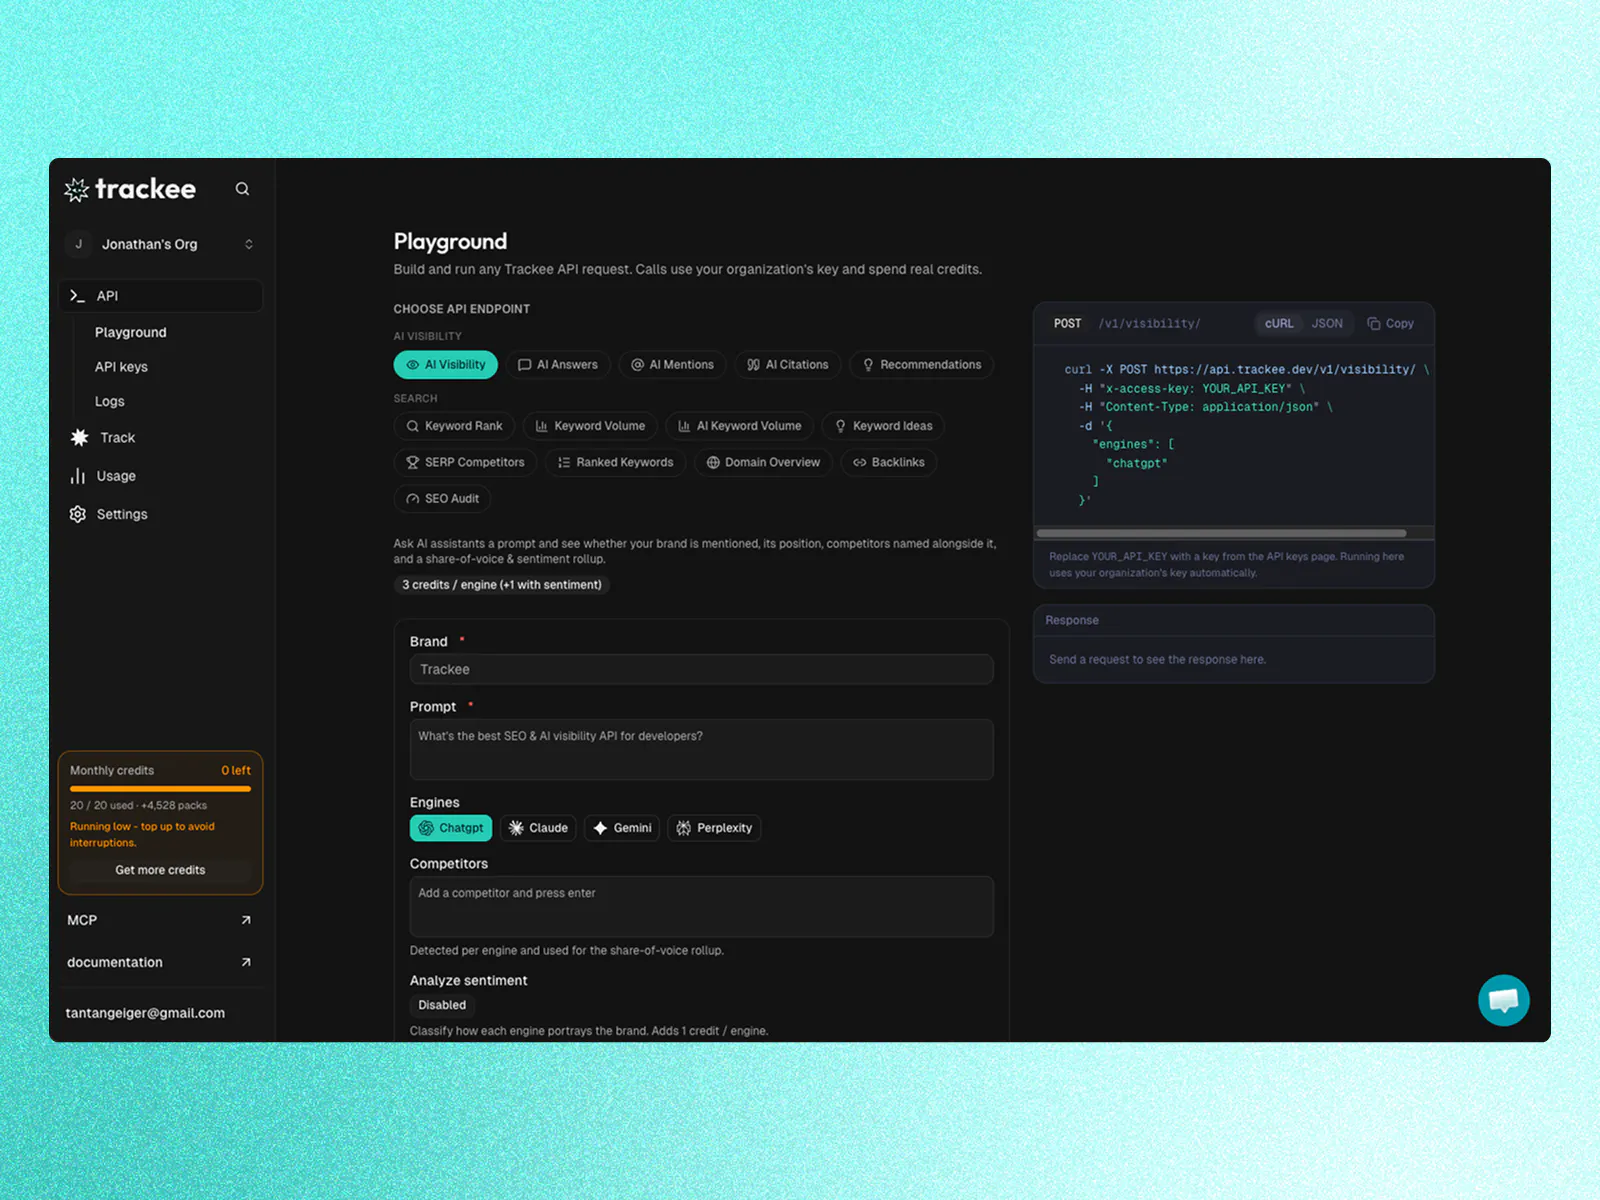Screen dimensions: 1600x1200
Task: Open the MCP link
Action: coord(160,920)
